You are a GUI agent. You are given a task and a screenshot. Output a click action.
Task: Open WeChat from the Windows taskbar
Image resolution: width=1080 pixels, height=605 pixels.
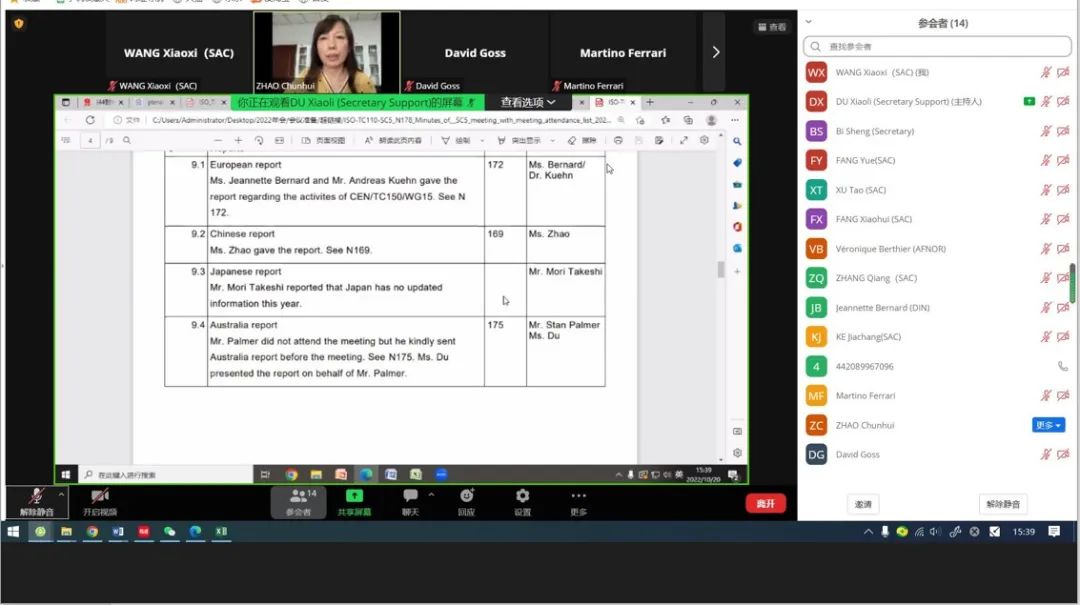(x=169, y=532)
